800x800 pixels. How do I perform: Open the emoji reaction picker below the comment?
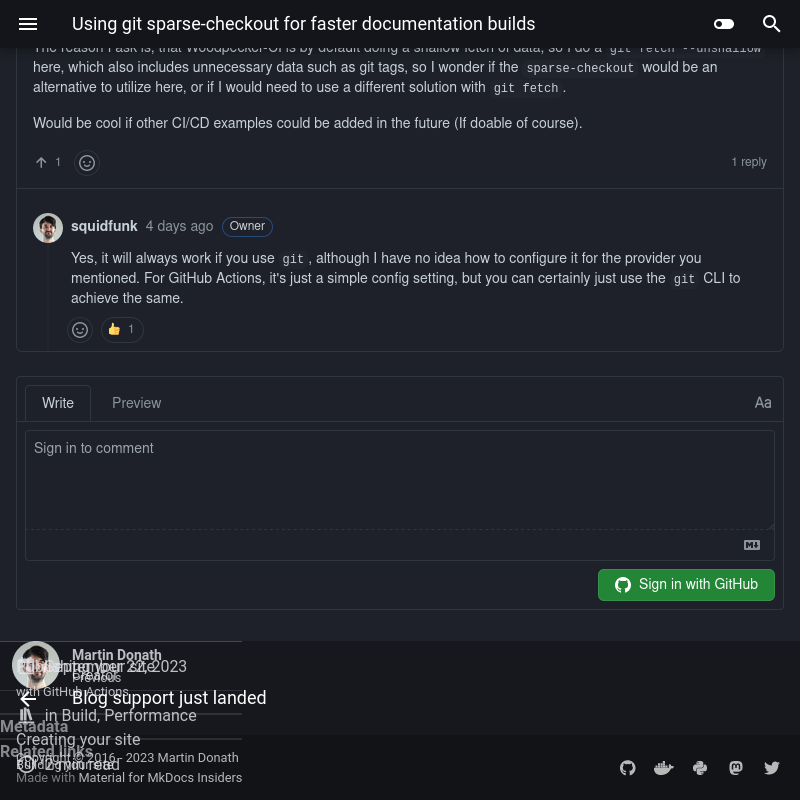pos(87,162)
